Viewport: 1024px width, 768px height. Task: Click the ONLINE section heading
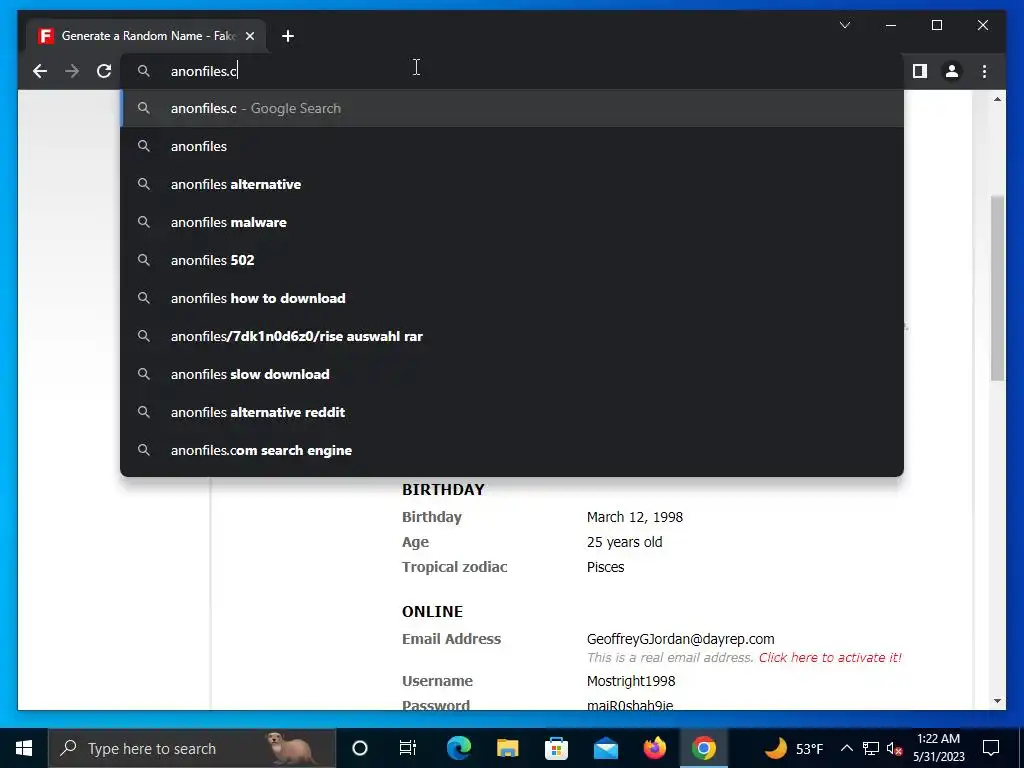point(432,612)
